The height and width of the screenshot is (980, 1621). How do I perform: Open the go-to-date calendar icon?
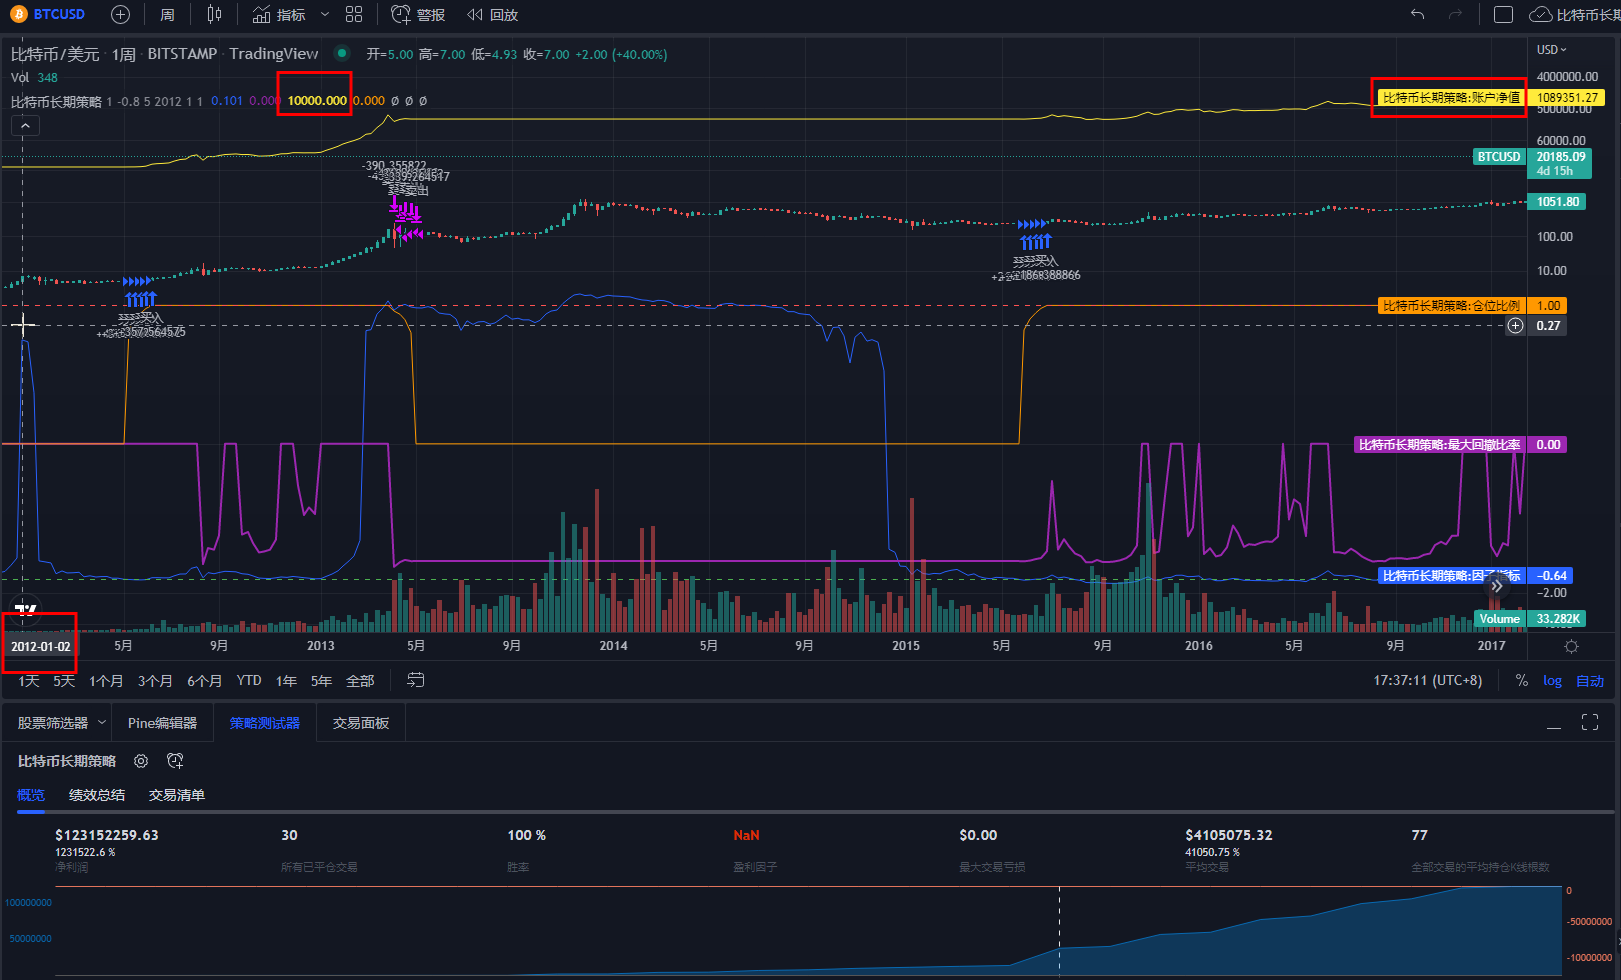pyautogui.click(x=416, y=680)
